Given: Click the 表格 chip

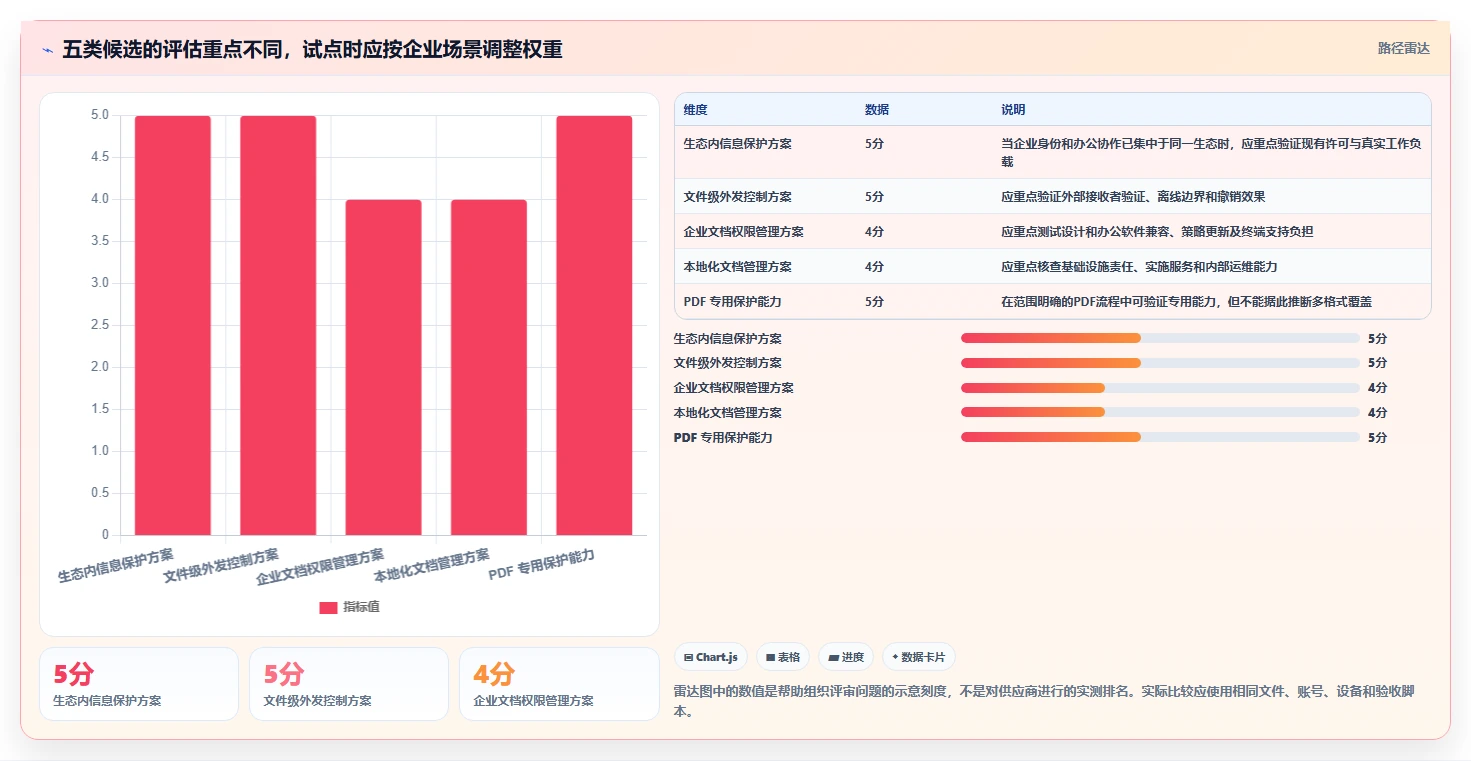Looking at the screenshot, I should tap(783, 657).
